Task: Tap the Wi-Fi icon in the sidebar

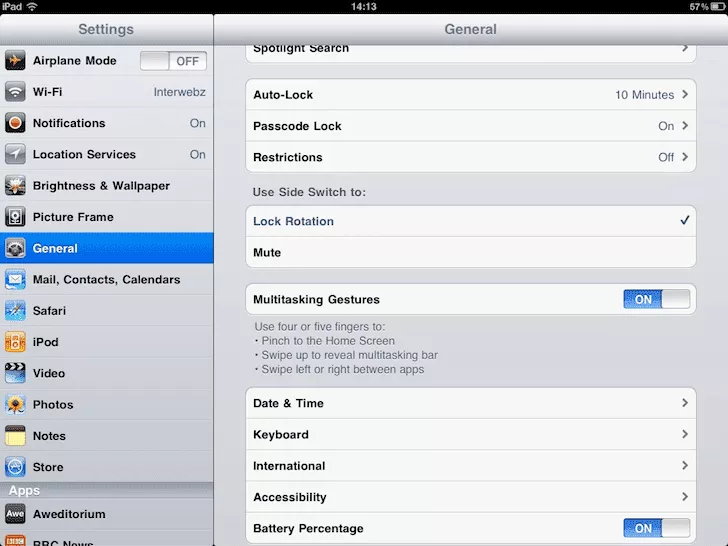Action: (x=15, y=92)
